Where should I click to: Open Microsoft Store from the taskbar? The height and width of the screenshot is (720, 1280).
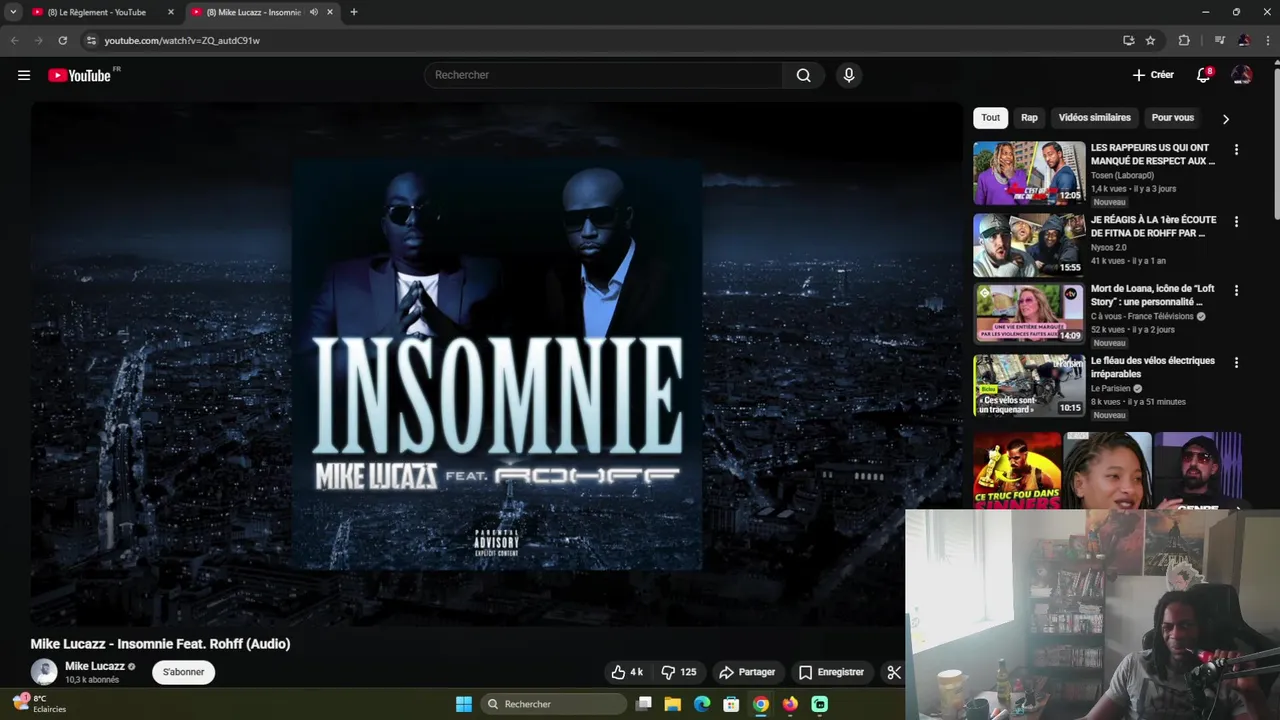click(731, 704)
